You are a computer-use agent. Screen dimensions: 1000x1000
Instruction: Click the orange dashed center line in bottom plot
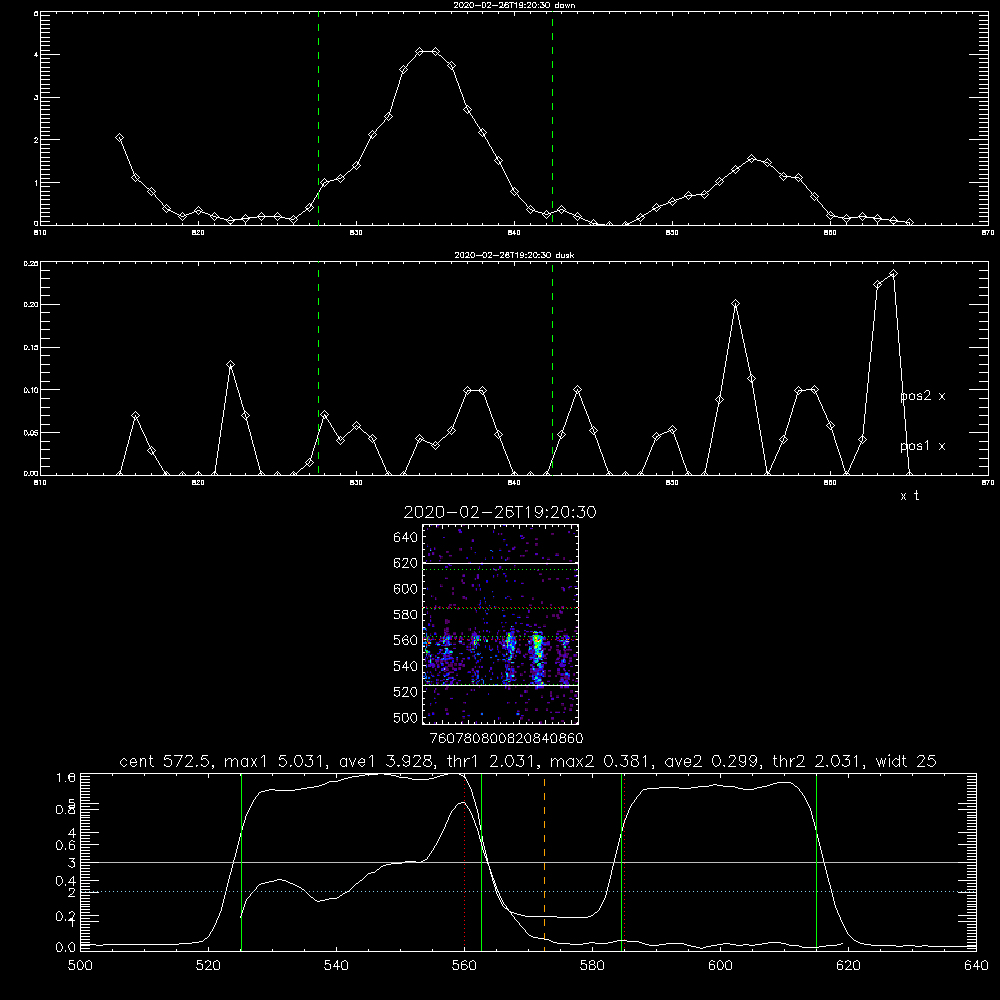(x=544, y=862)
